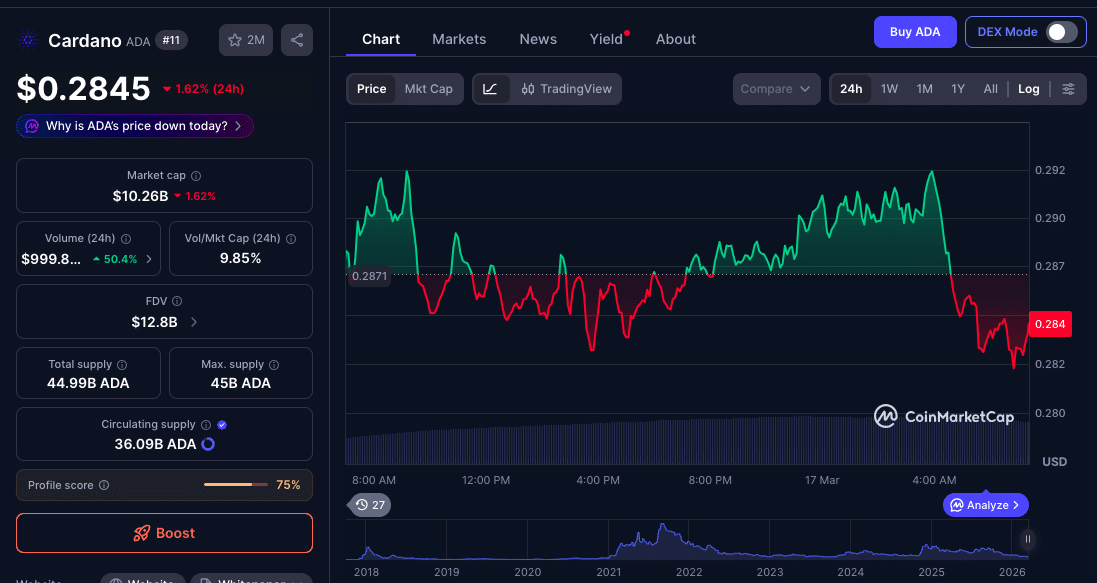The width and height of the screenshot is (1097, 583).
Task: Click the Buy ADA button
Action: tap(914, 31)
